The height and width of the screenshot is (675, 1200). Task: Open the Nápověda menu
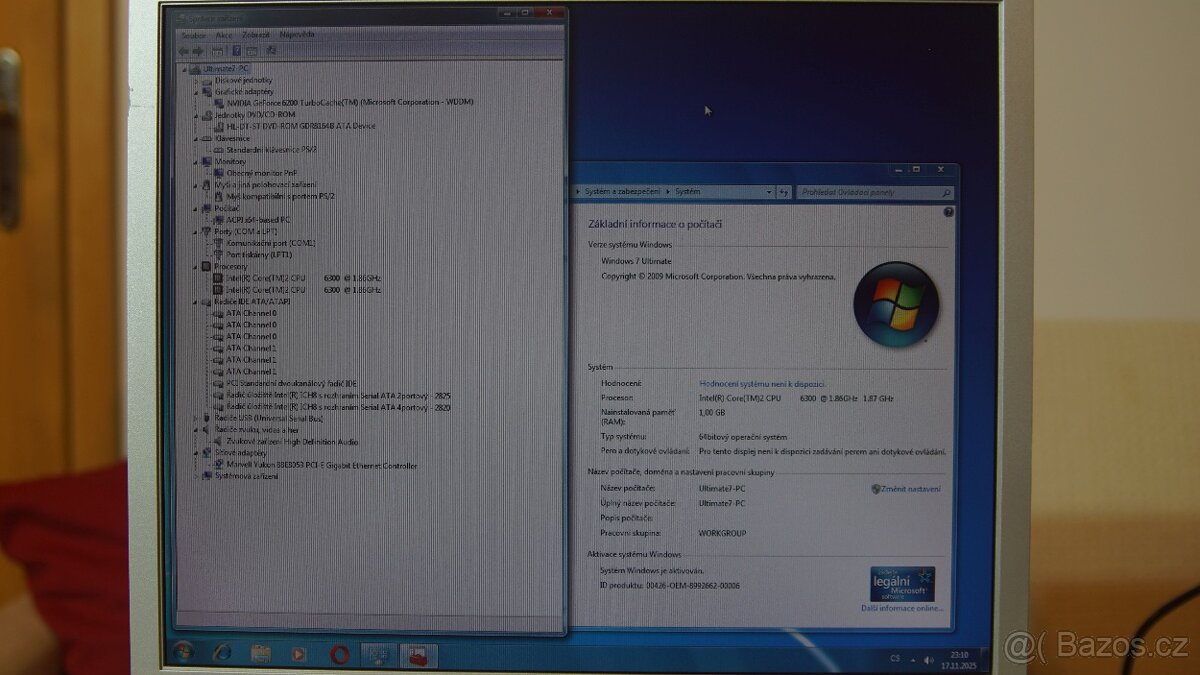click(x=297, y=35)
